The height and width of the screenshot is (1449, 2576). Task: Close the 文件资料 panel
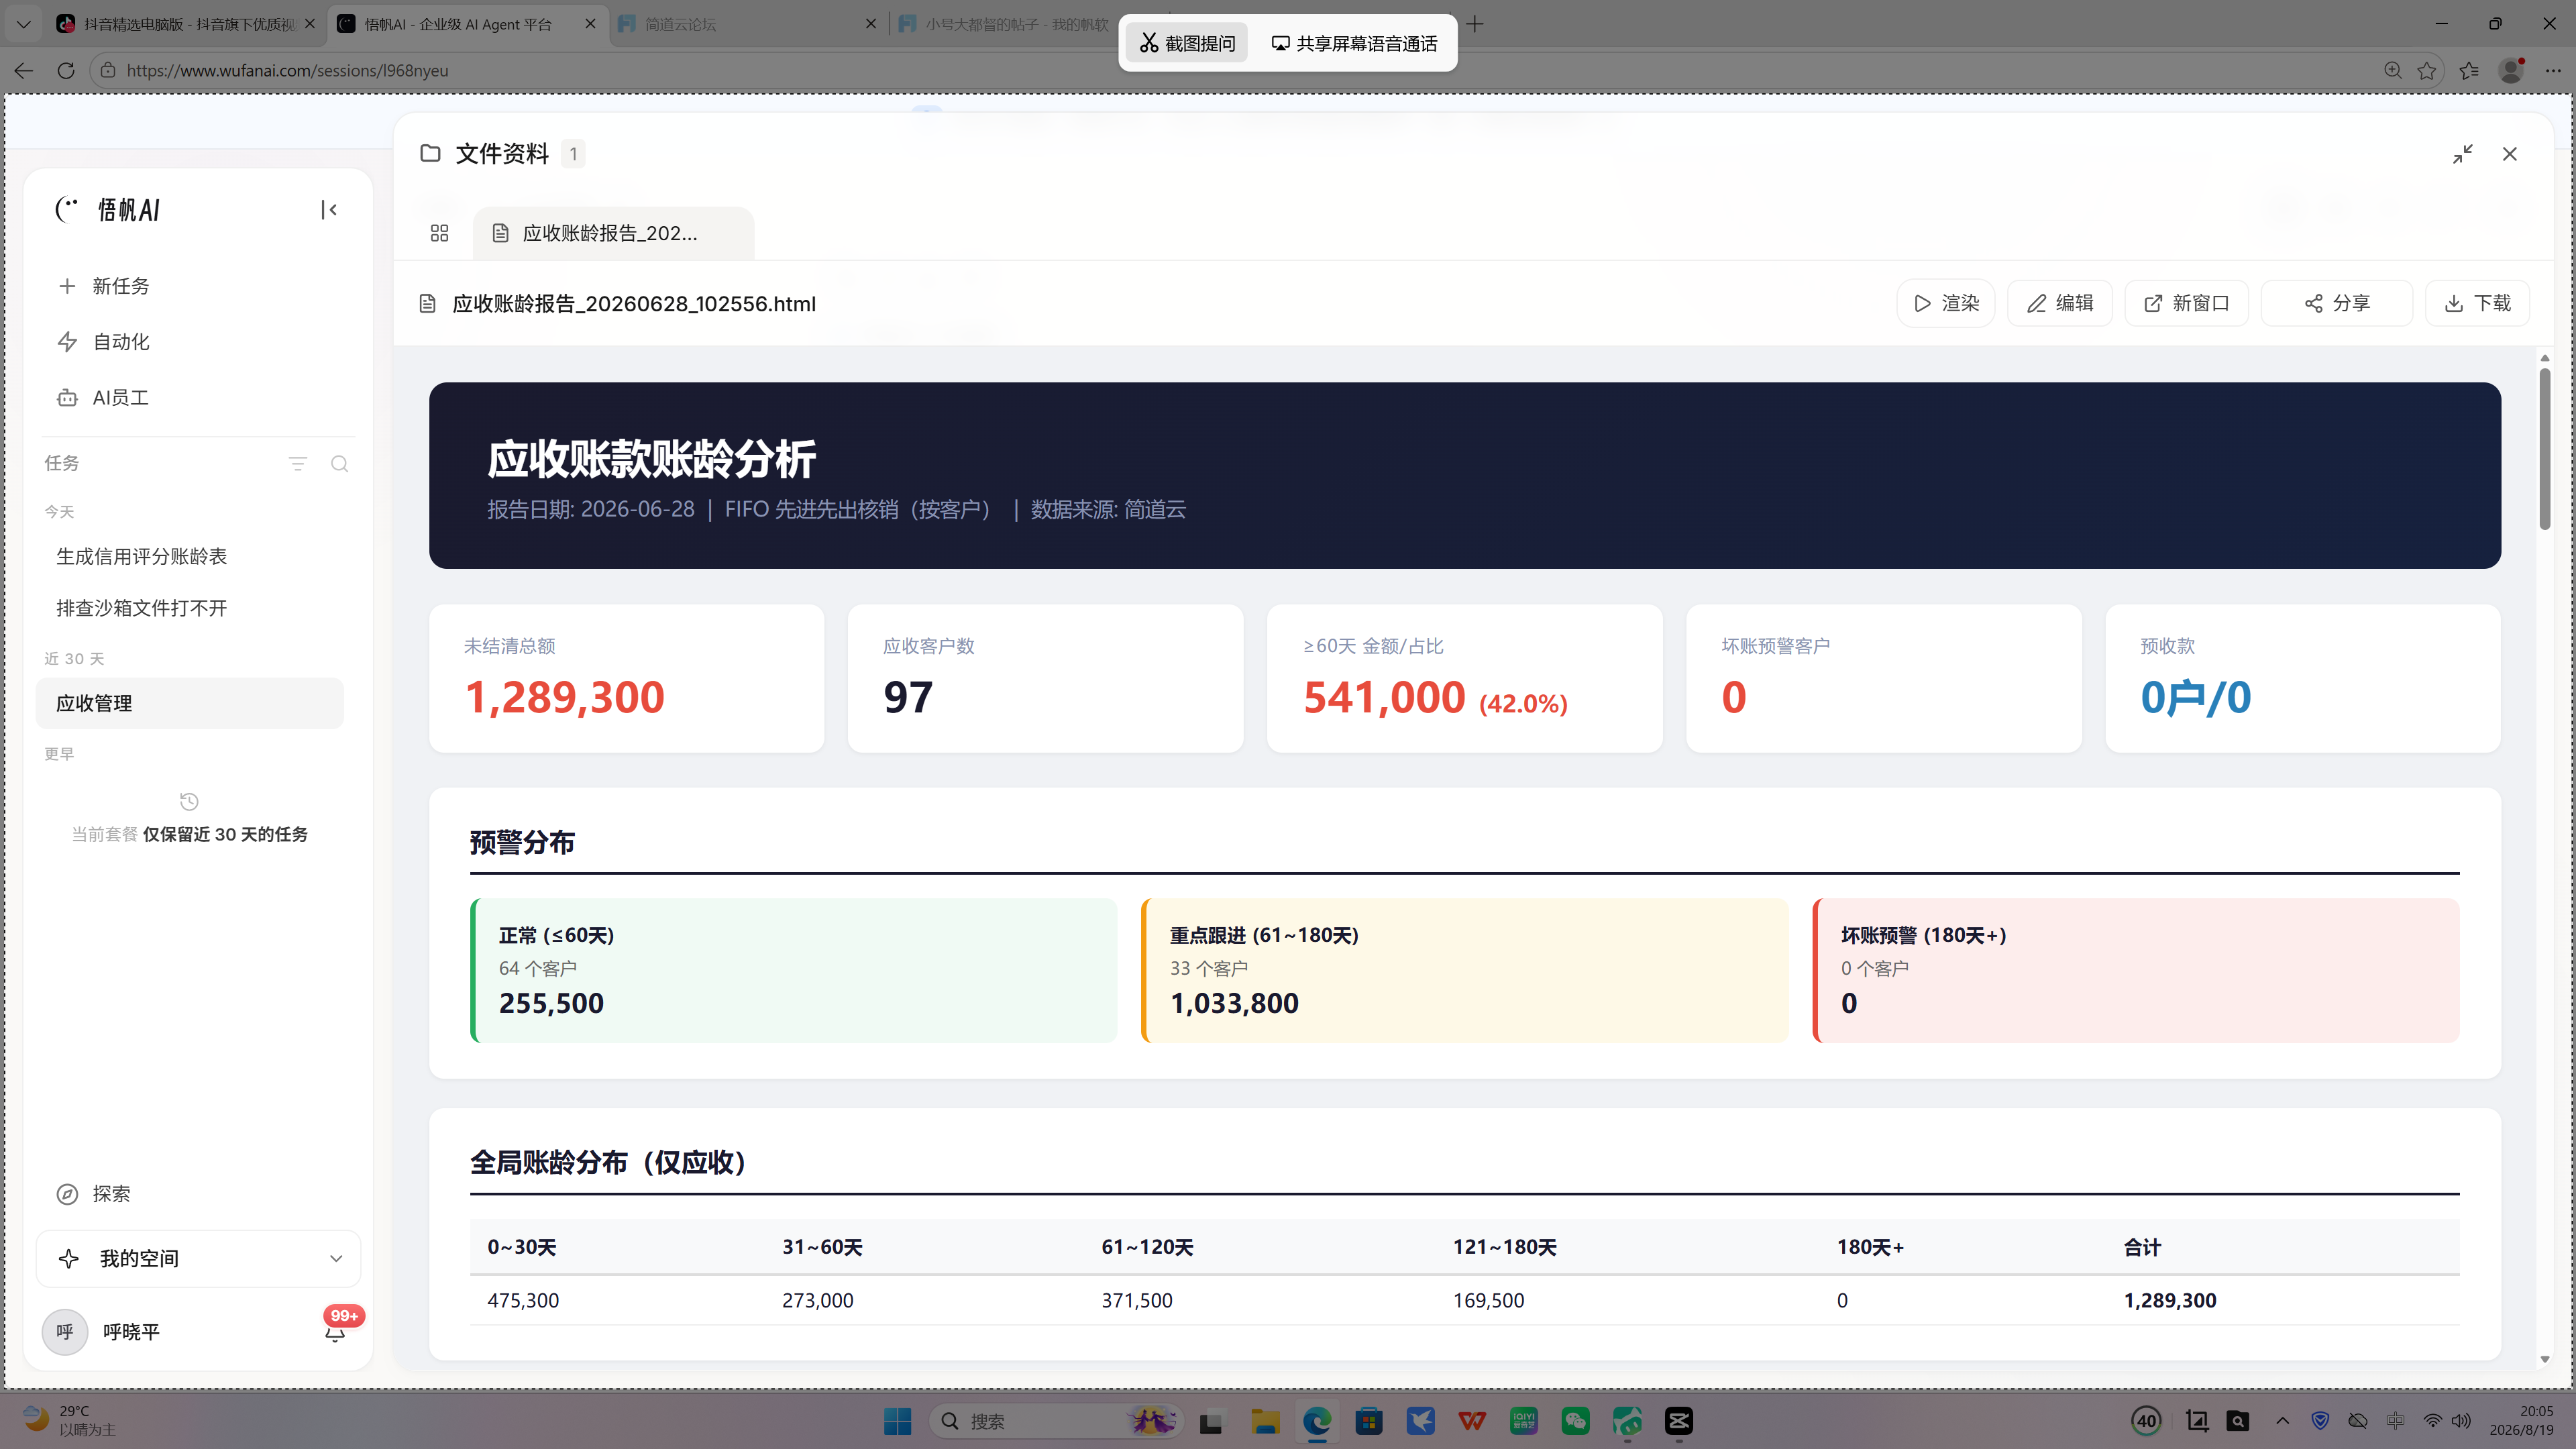(2510, 154)
